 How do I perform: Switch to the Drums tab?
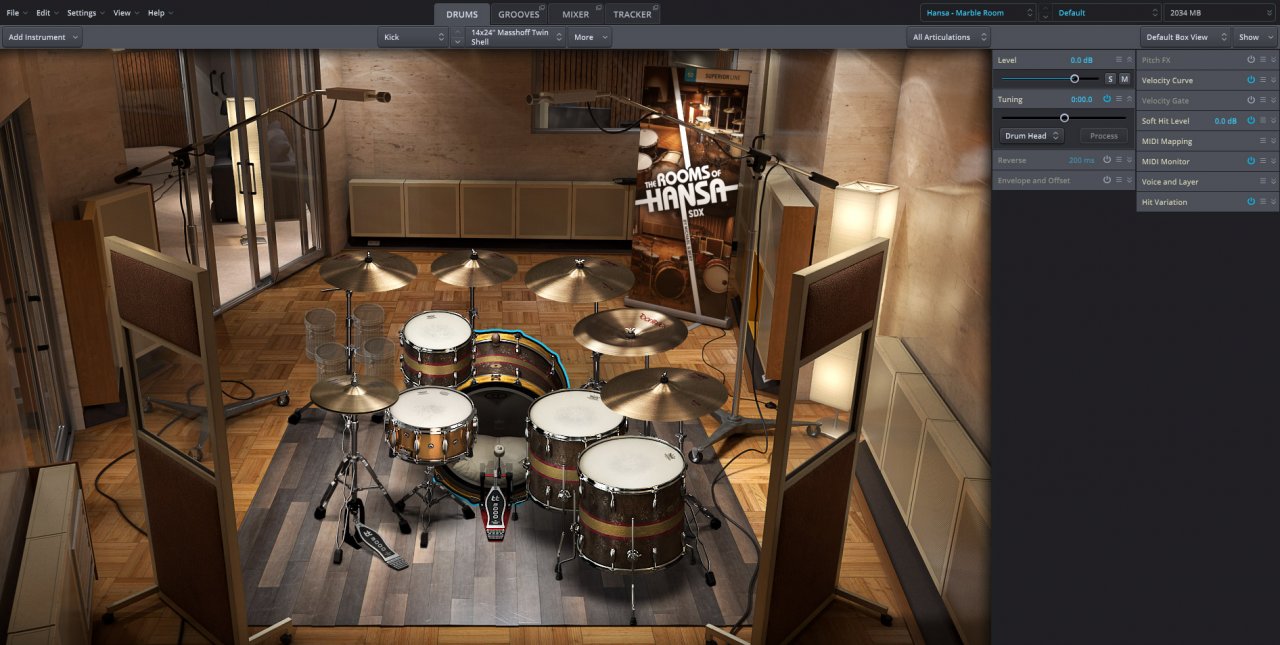pyautogui.click(x=462, y=14)
